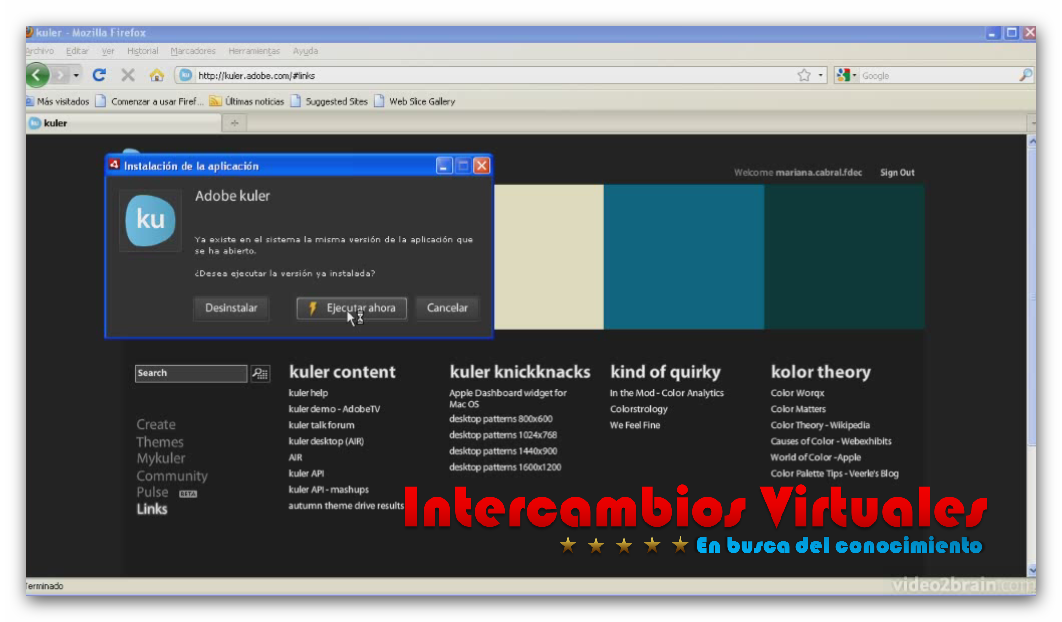The width and height of the screenshot is (1062, 622).
Task: Click inside the Search input field
Action: 190,373
